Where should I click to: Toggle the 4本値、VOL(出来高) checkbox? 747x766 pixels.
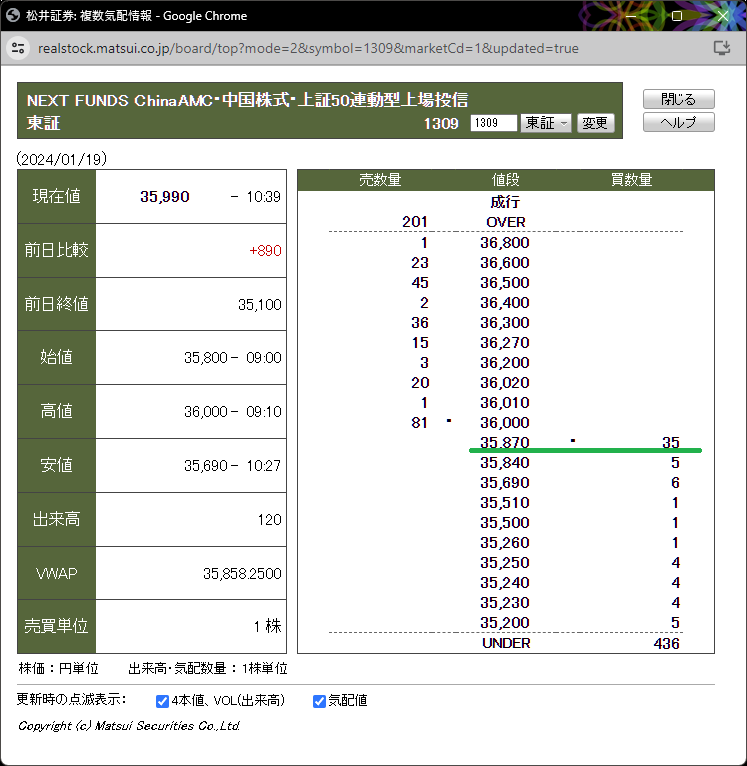click(162, 701)
